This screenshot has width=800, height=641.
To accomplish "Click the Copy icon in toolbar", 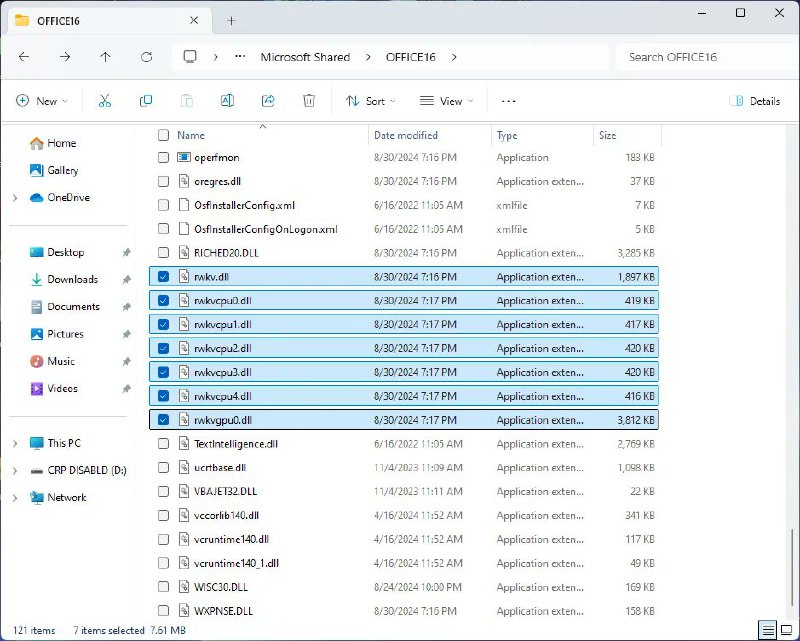I will pos(146,101).
